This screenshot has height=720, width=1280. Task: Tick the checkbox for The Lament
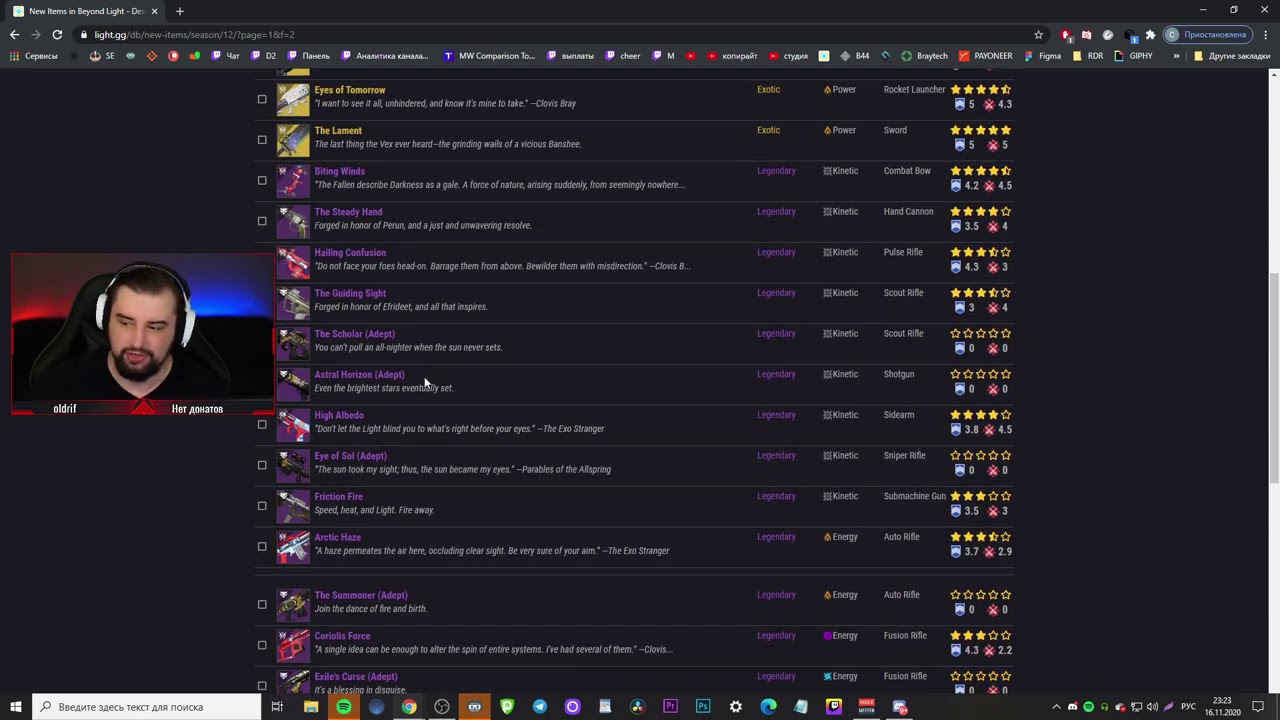click(262, 140)
